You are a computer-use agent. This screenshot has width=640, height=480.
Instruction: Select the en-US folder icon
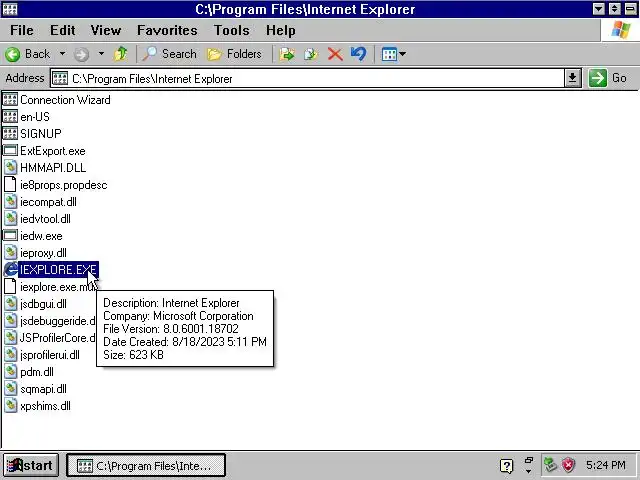pos(10,117)
